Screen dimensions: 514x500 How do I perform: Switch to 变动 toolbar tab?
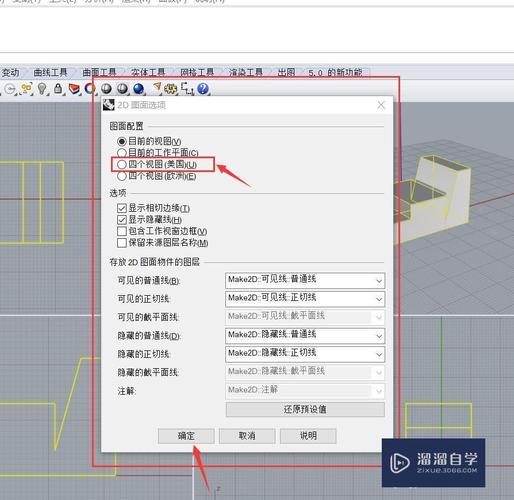11,72
